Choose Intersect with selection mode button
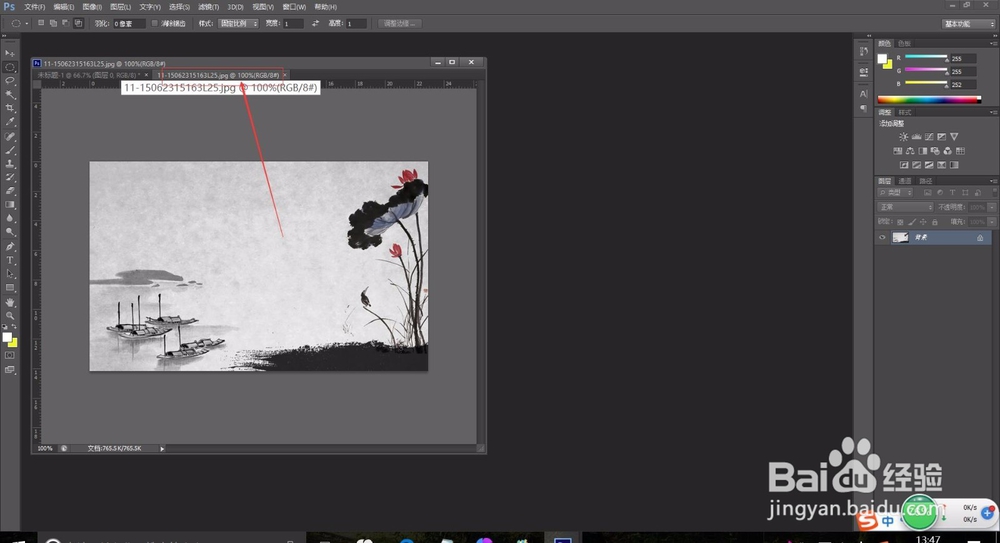The height and width of the screenshot is (543, 1000). (x=78, y=23)
